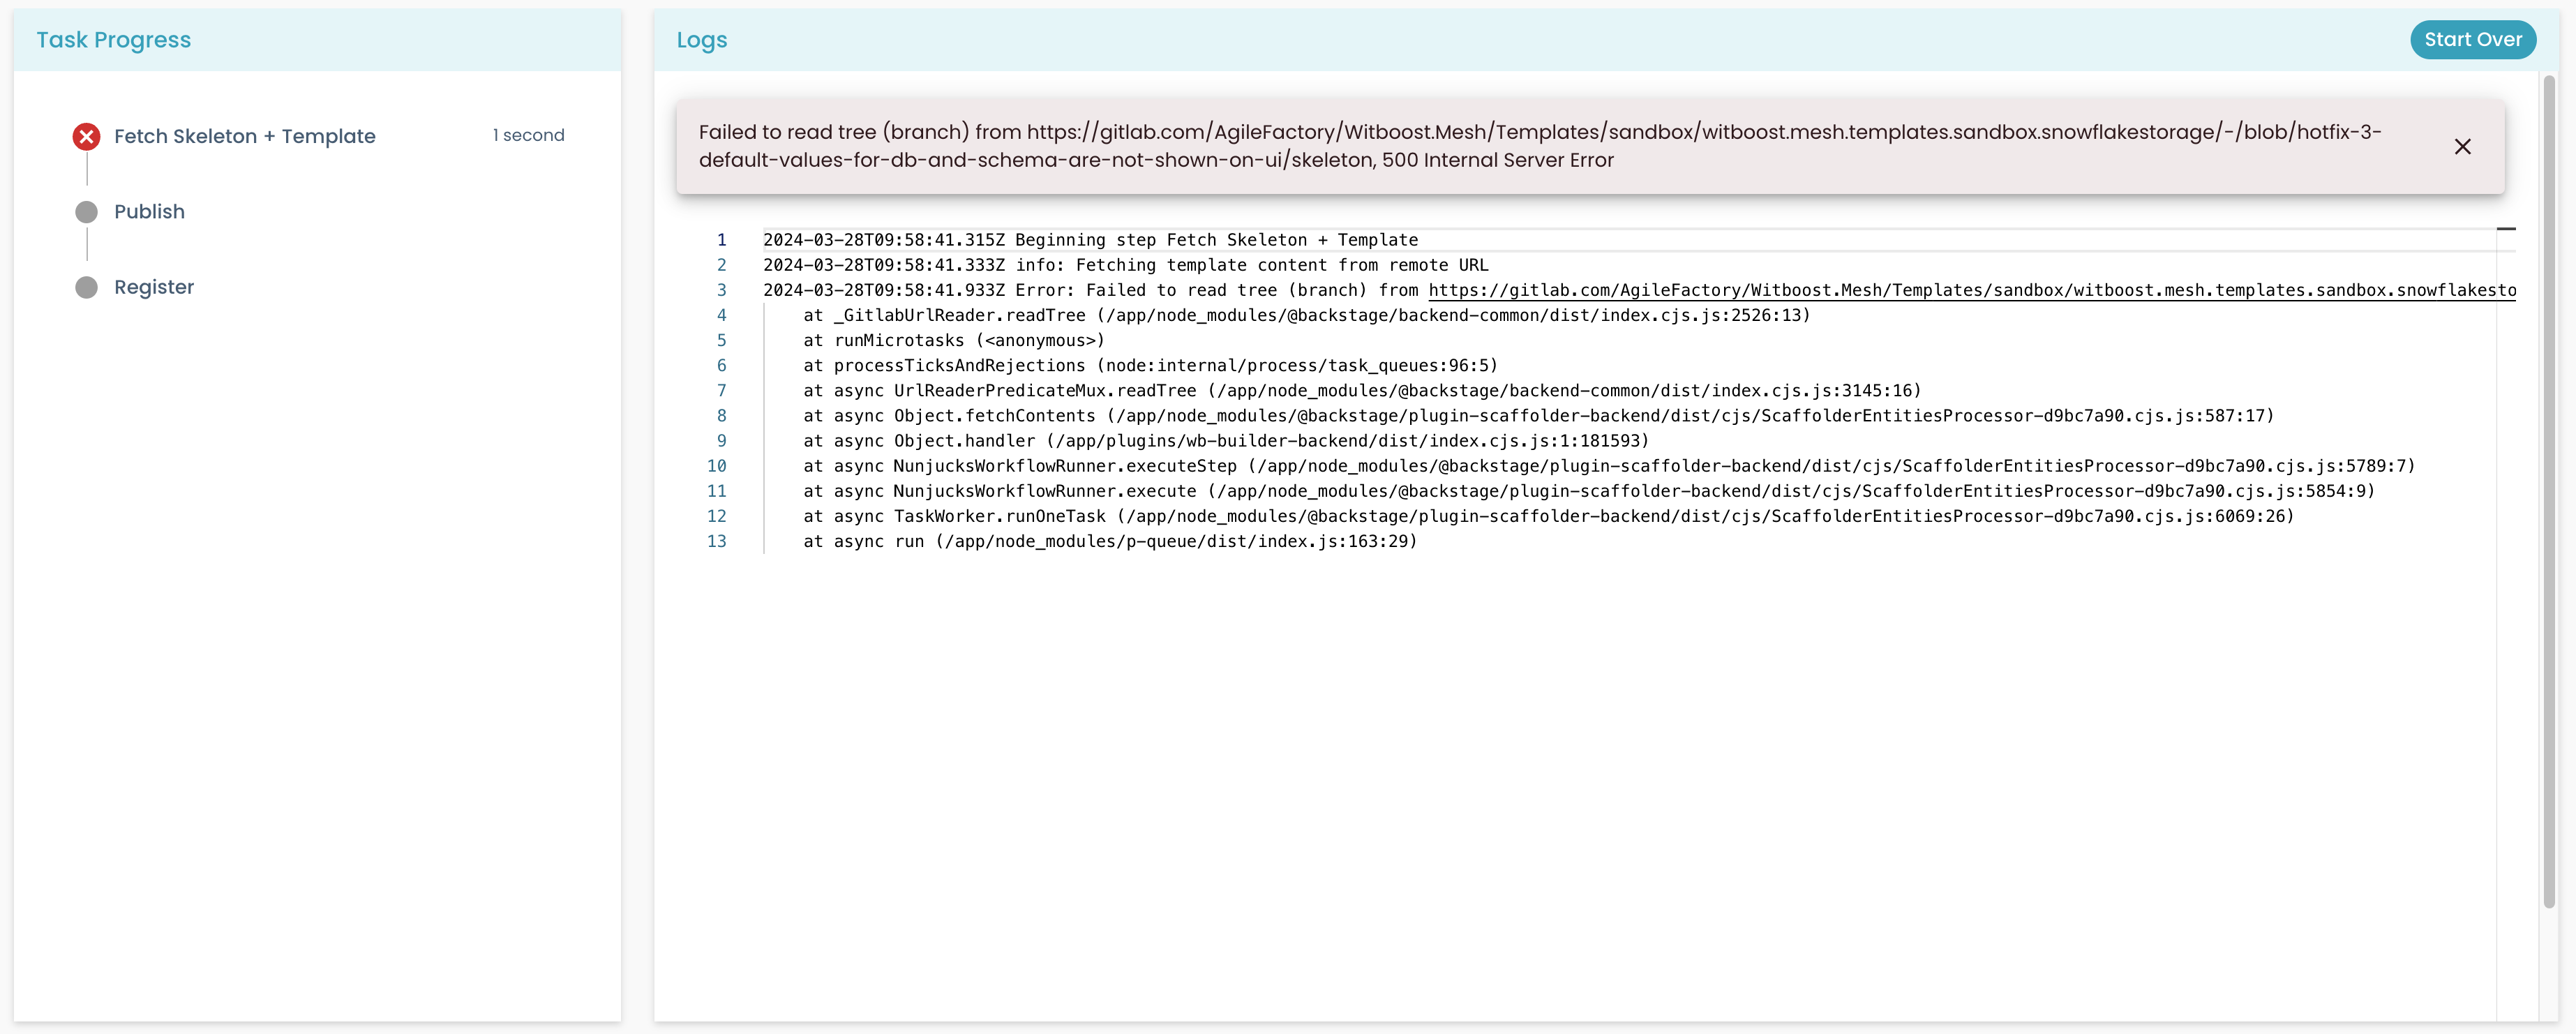The height and width of the screenshot is (1034, 2576).
Task: Click the gray Register step circle
Action: pos(87,288)
